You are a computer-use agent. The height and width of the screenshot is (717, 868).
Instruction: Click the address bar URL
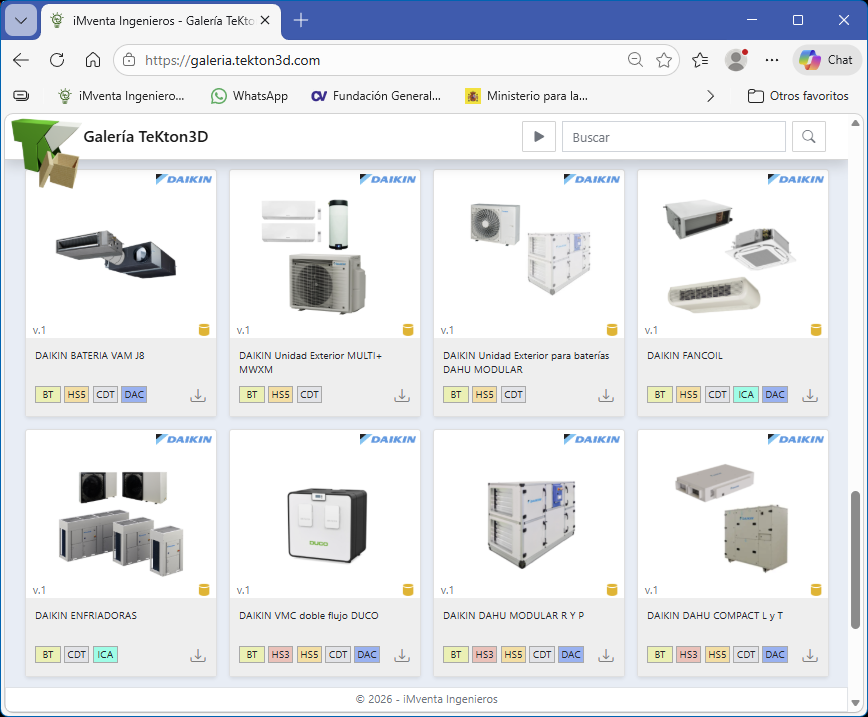232,60
